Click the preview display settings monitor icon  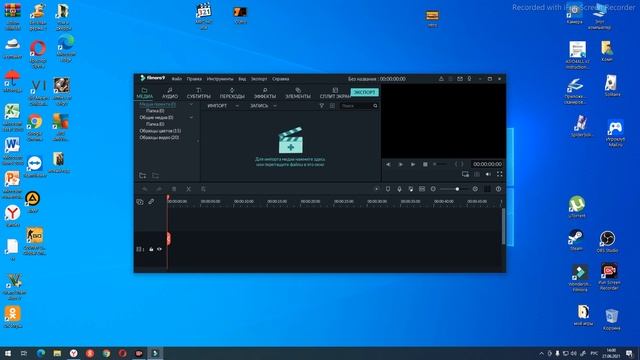tap(465, 174)
